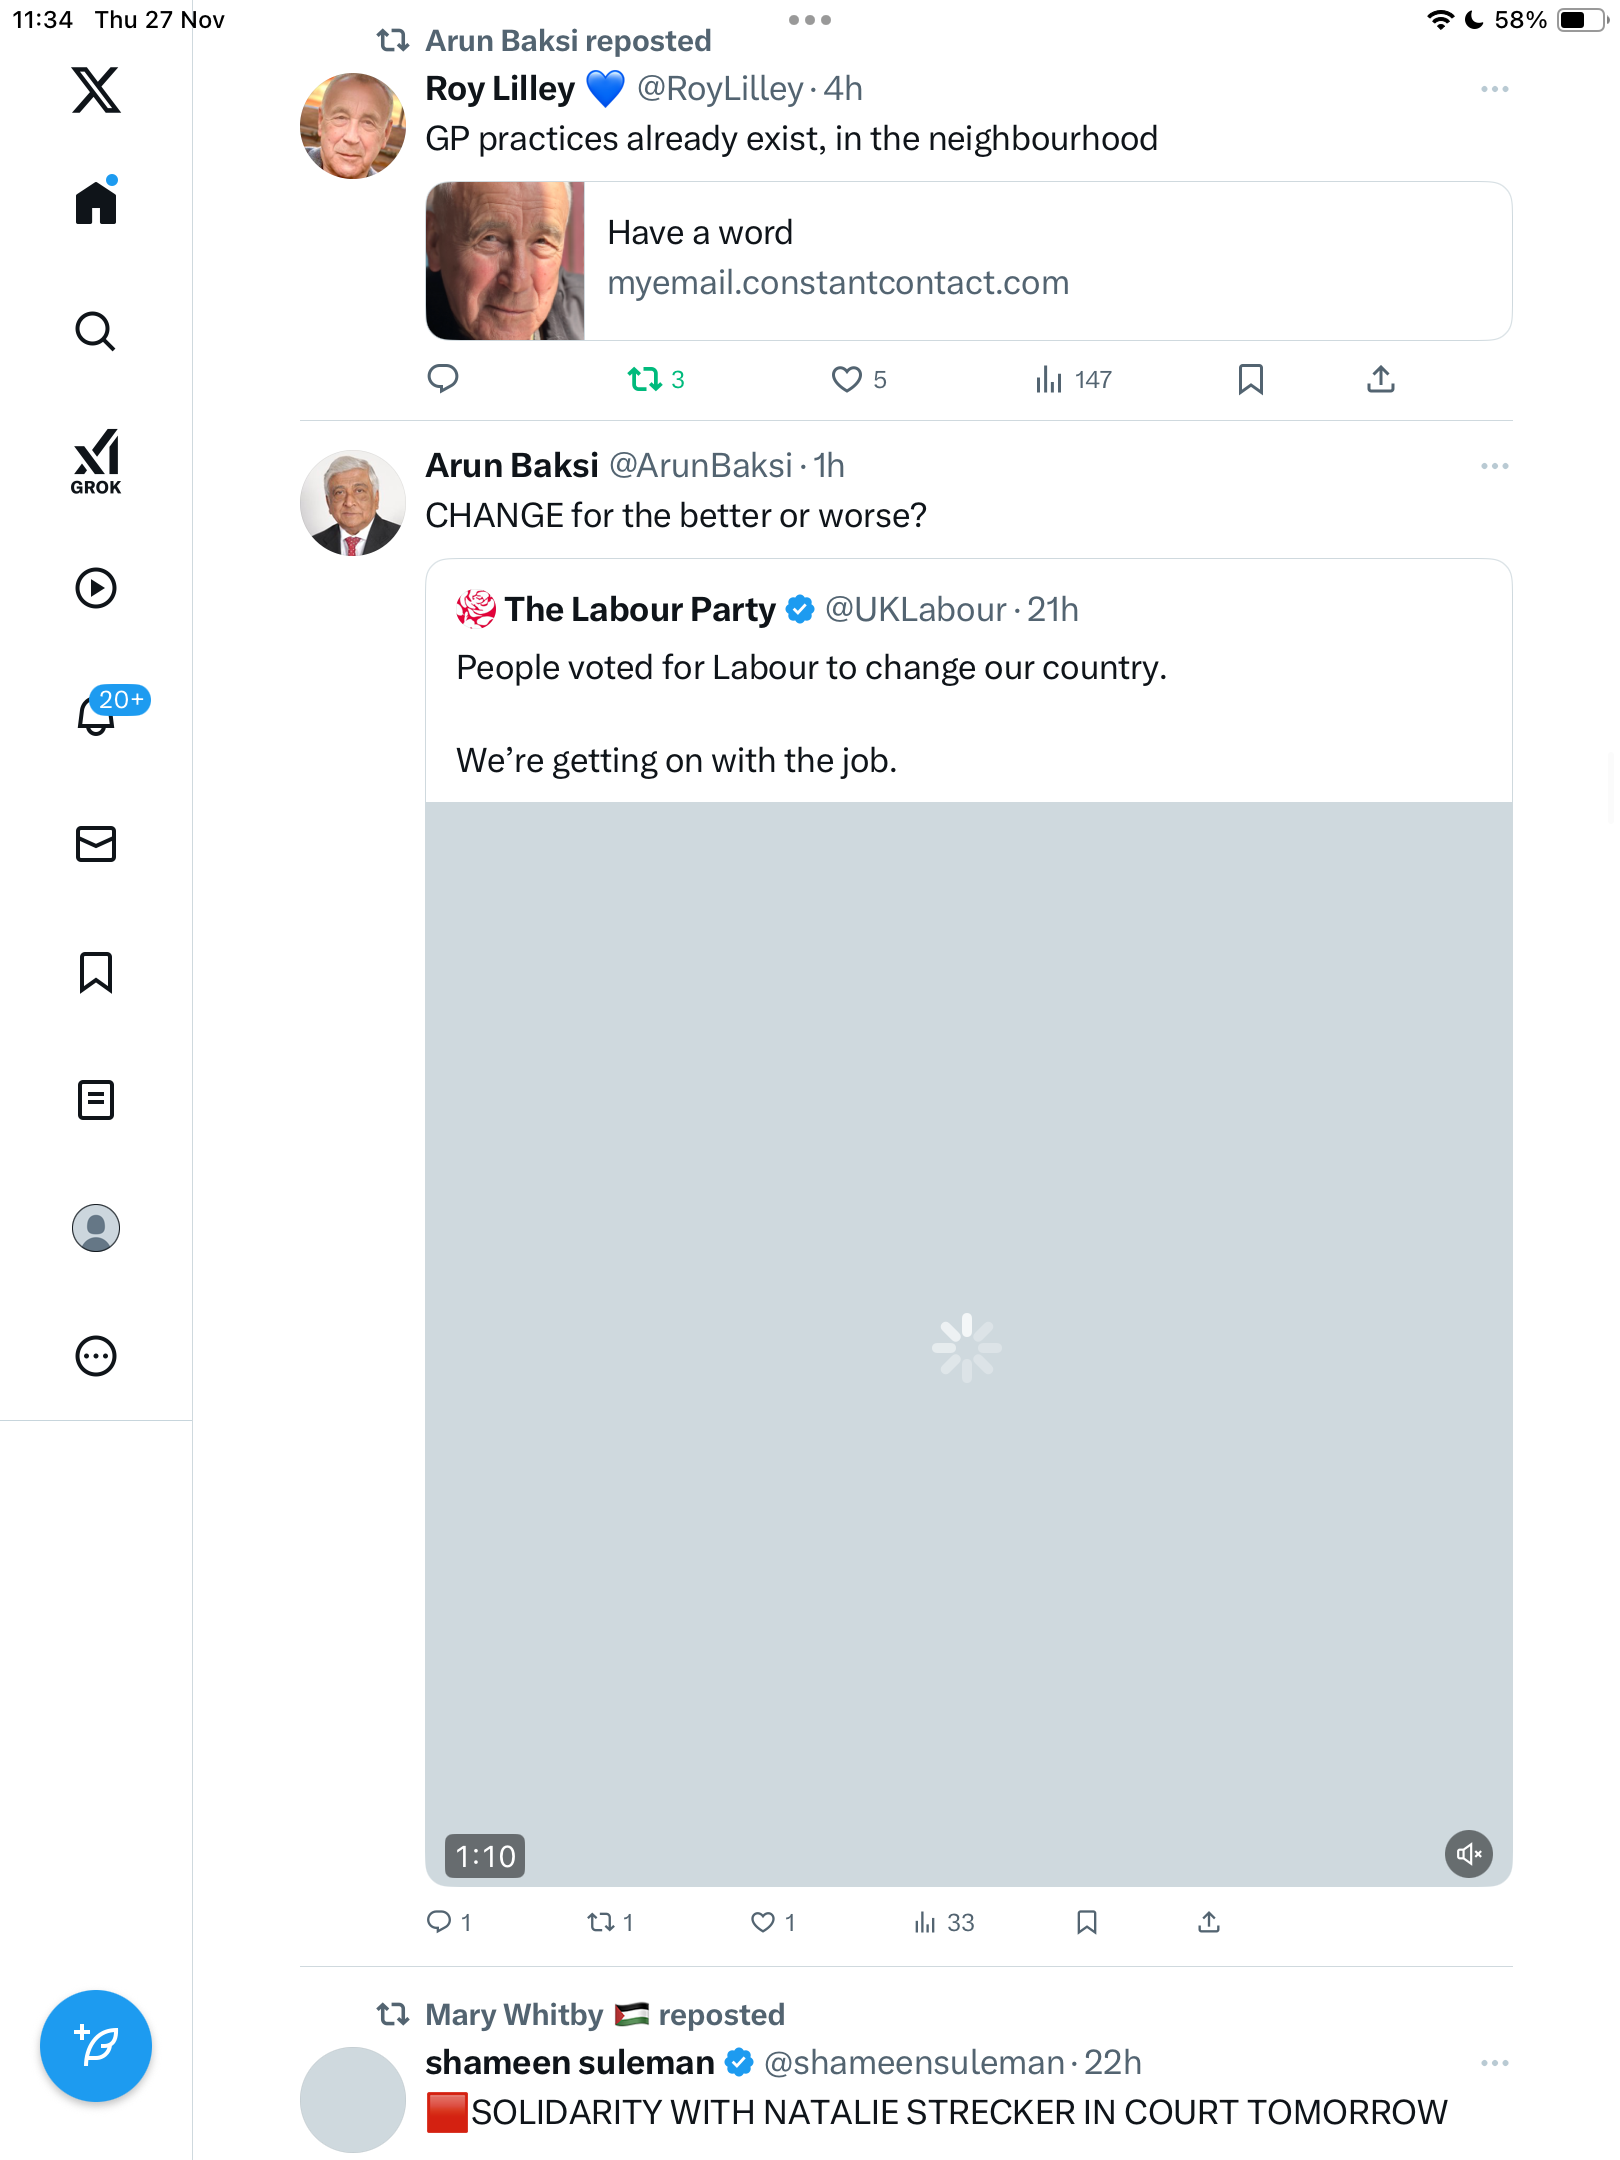Open the More circle menu in sidebar
This screenshot has width=1620, height=2160.
[96, 1356]
